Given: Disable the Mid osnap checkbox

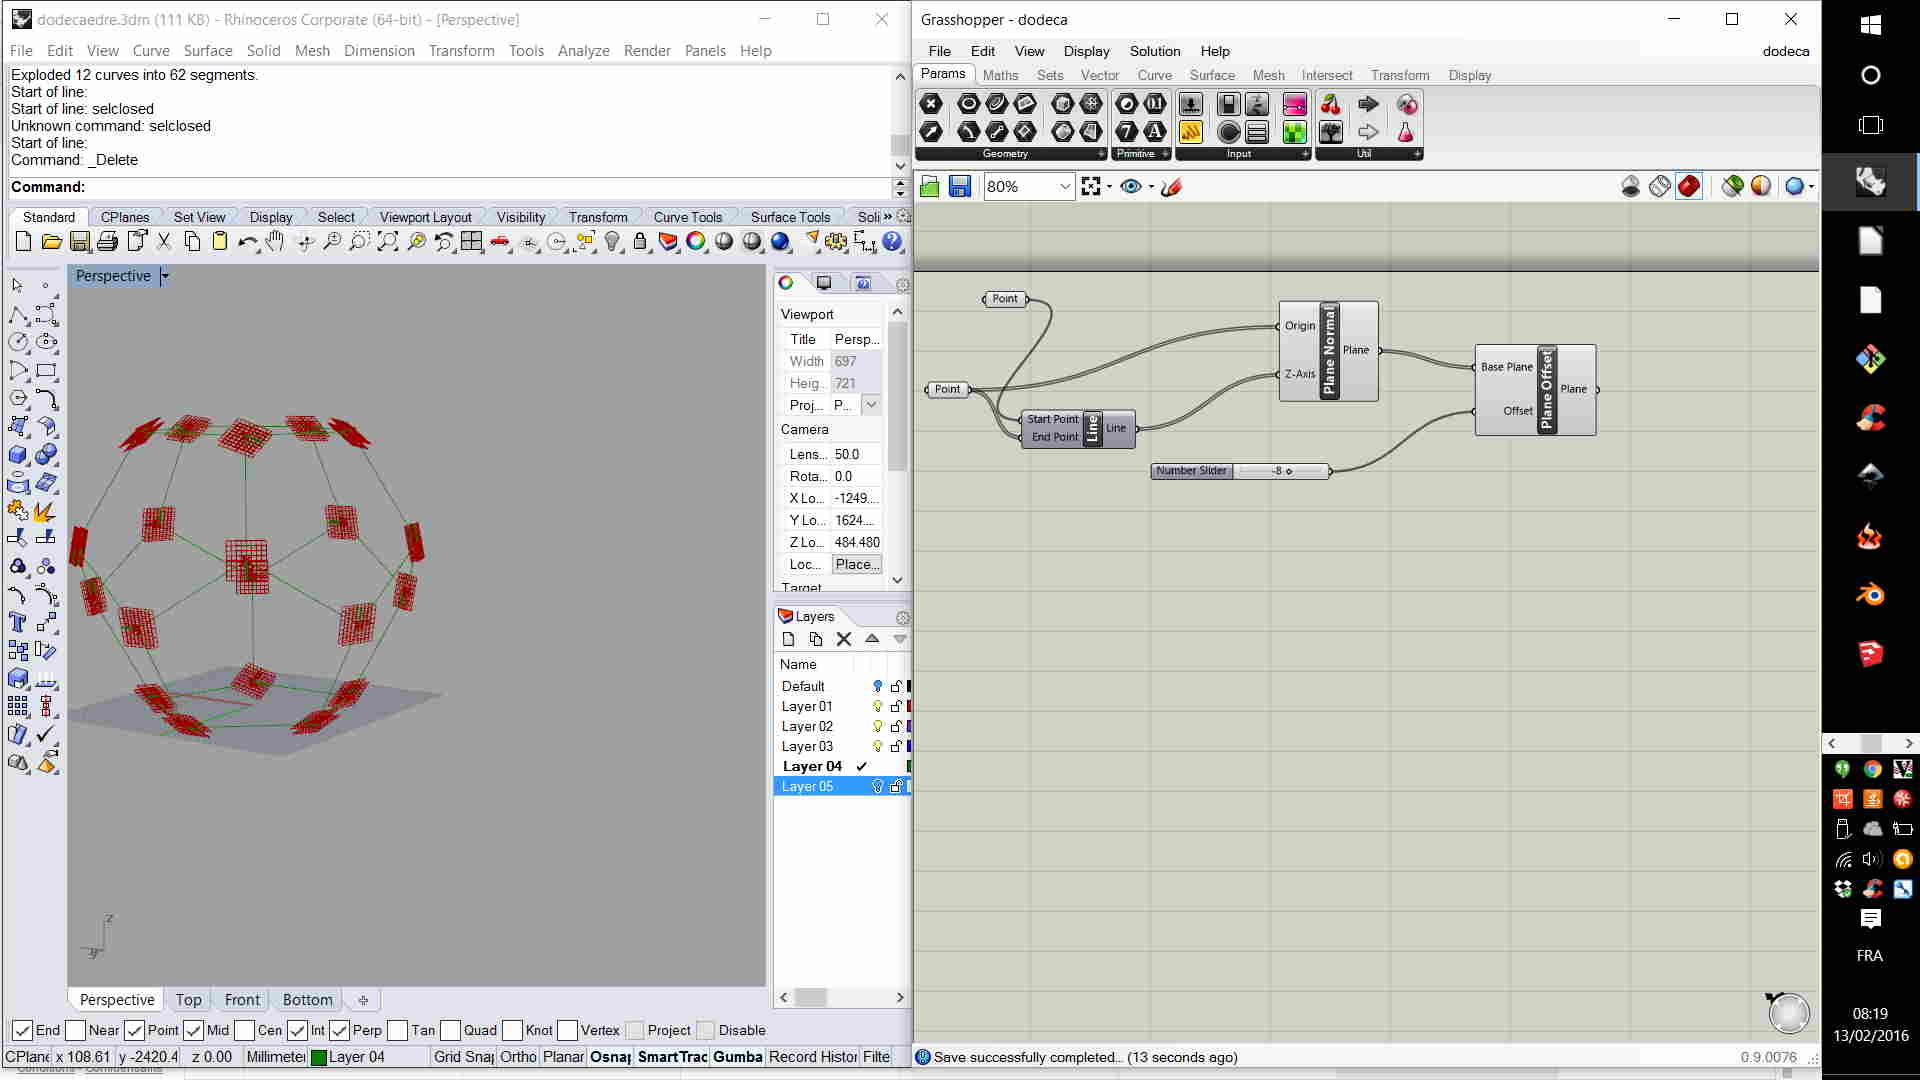Looking at the screenshot, I should [x=194, y=1031].
